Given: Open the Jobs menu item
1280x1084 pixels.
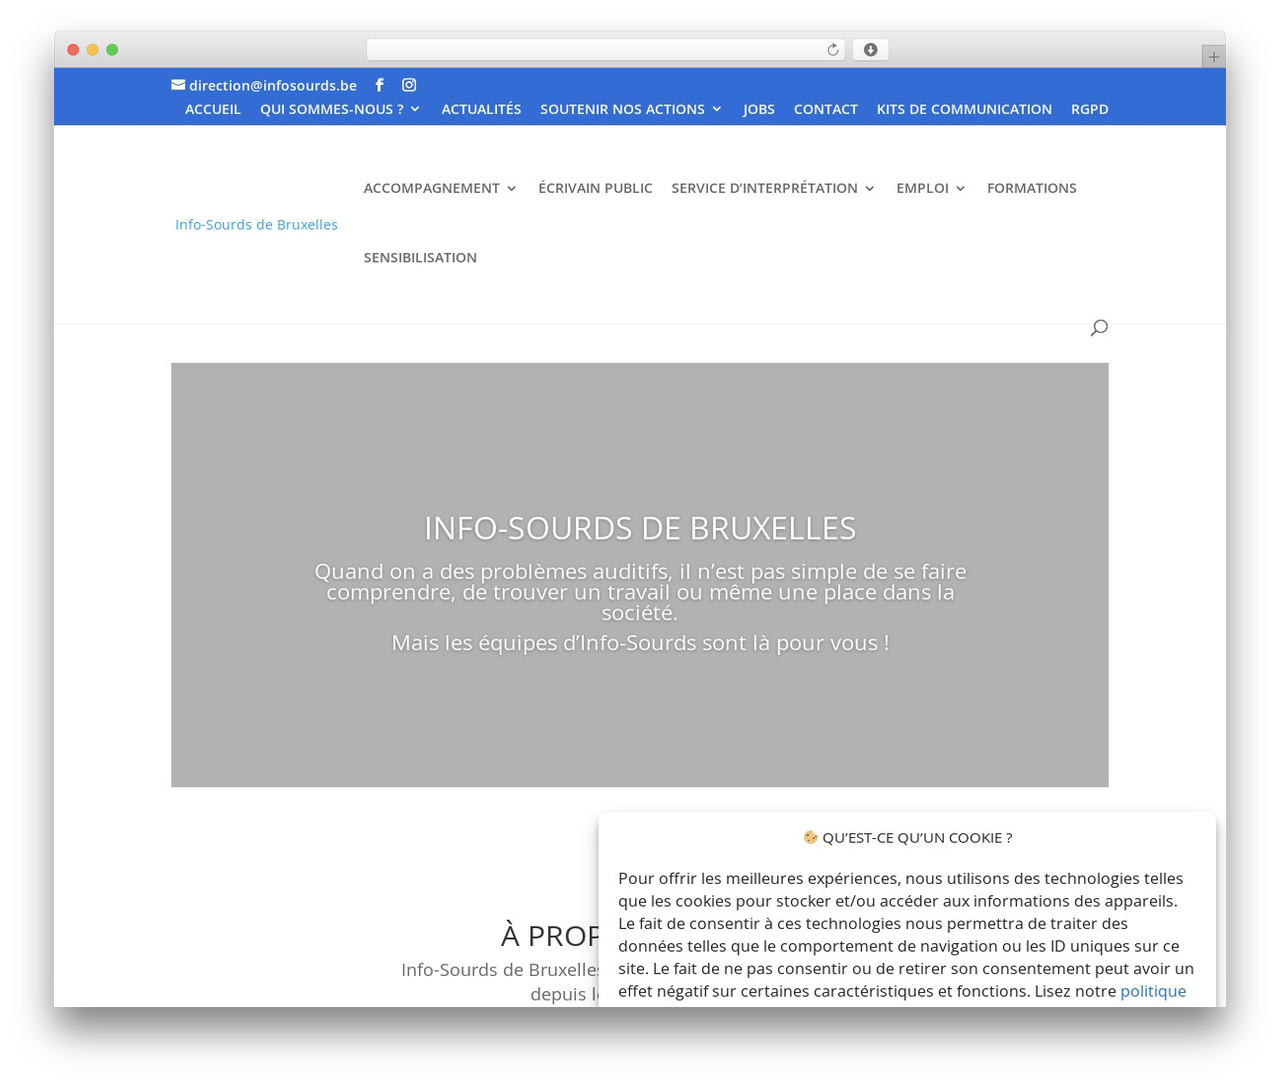Looking at the screenshot, I should 759,109.
